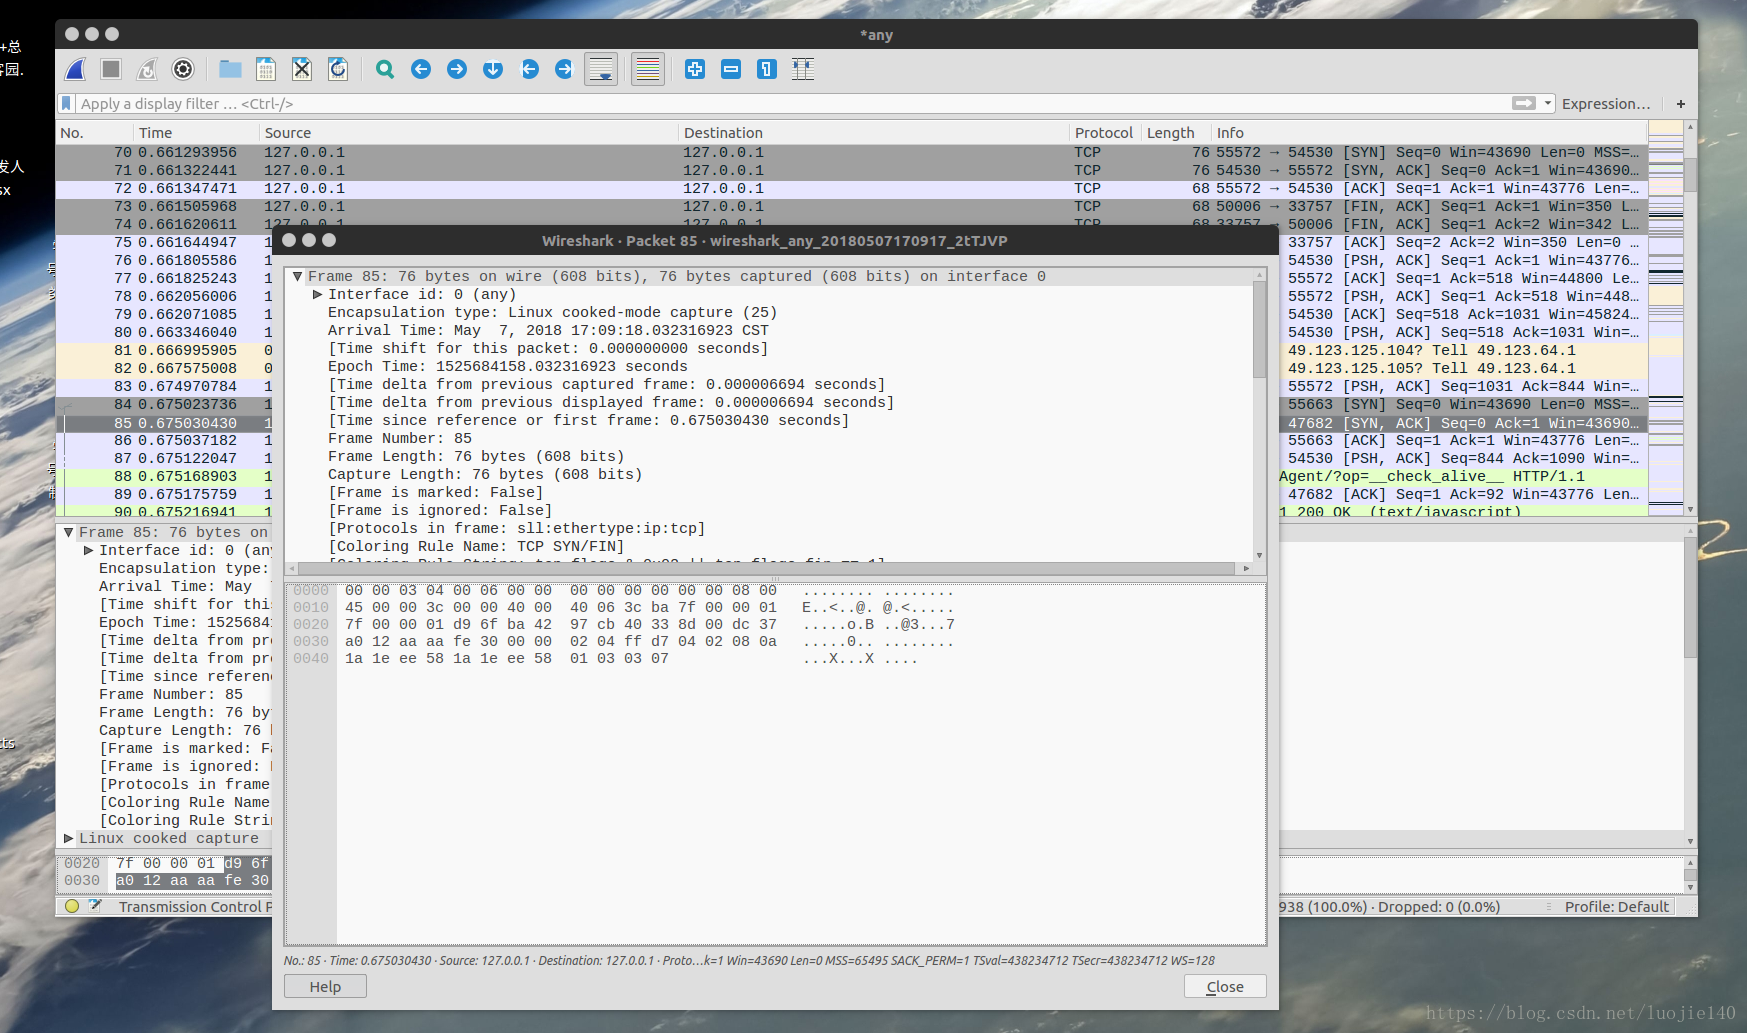Find a packet with magnifier icon
Viewport: 1747px width, 1033px height.
[385, 69]
